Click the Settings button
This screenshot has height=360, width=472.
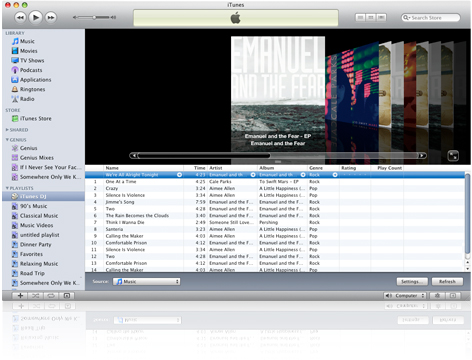[413, 282]
